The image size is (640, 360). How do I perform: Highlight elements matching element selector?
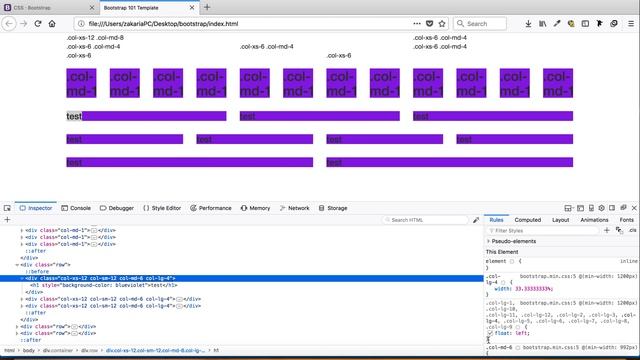click(512, 261)
